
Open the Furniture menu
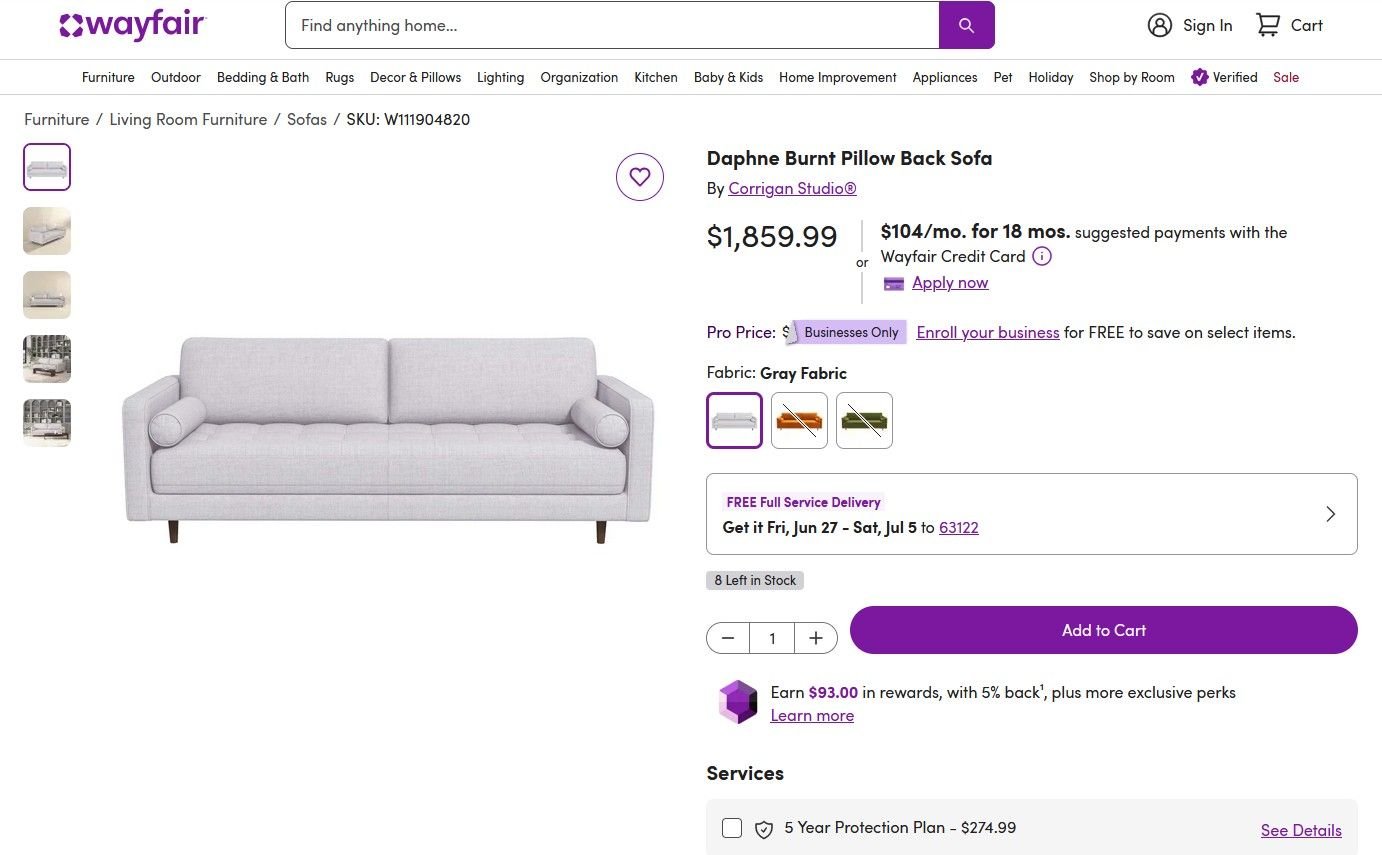click(x=108, y=77)
